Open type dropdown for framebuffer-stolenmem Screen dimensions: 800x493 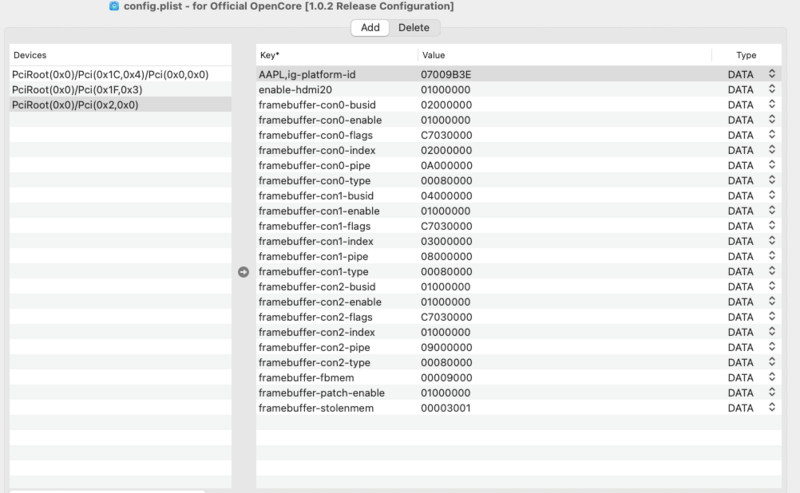click(x=772, y=407)
